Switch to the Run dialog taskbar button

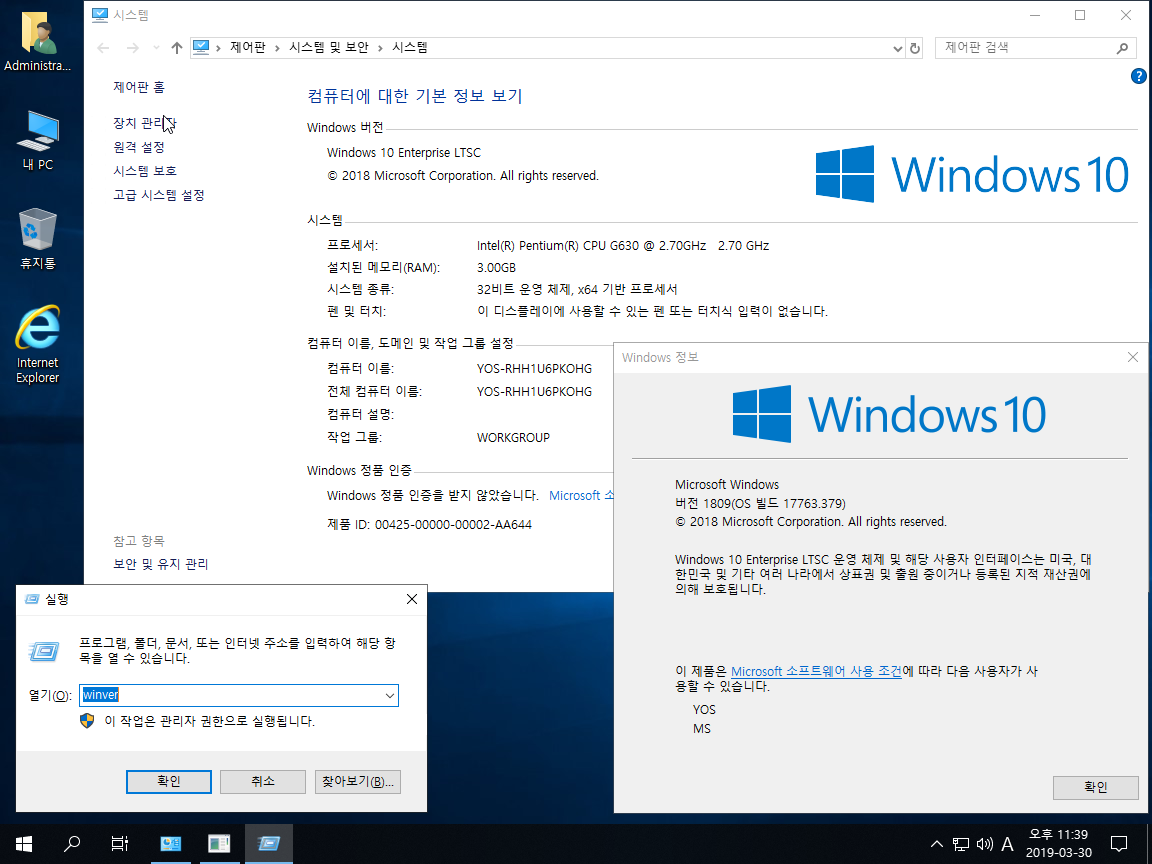click(268, 843)
